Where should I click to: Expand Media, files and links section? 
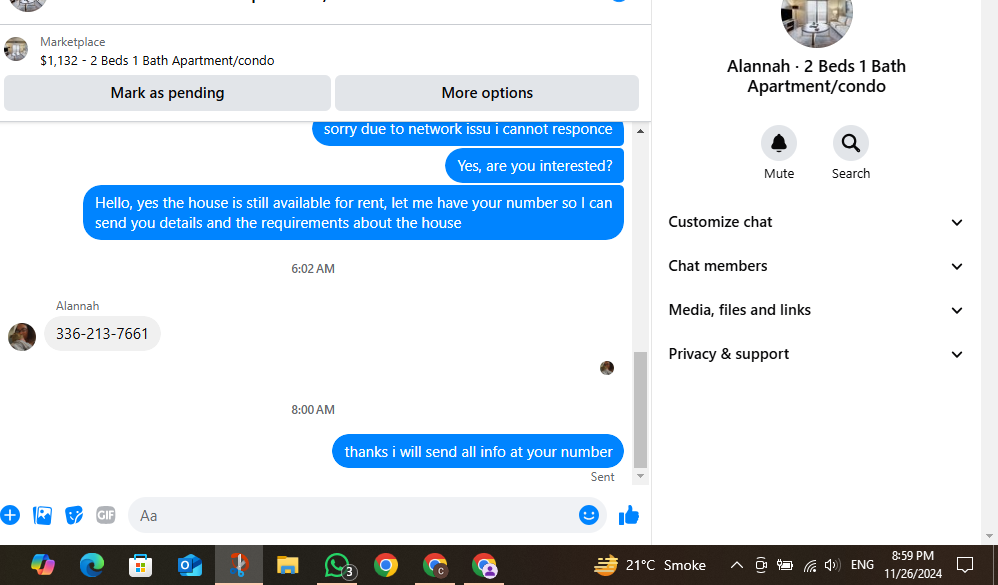click(815, 310)
